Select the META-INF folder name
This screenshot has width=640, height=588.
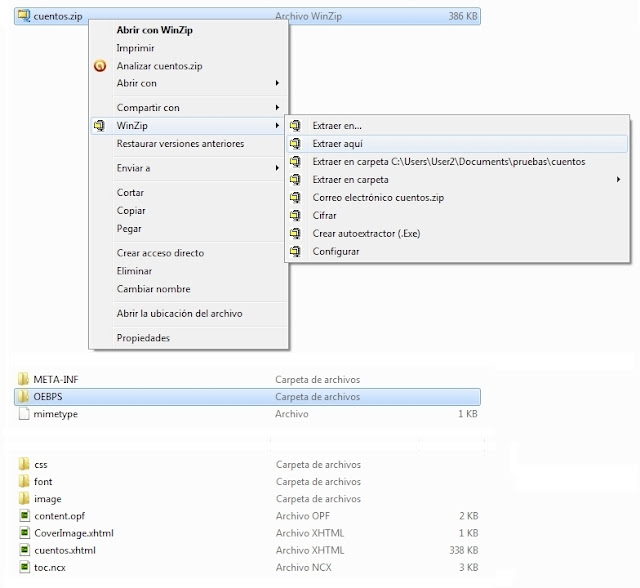[56, 379]
